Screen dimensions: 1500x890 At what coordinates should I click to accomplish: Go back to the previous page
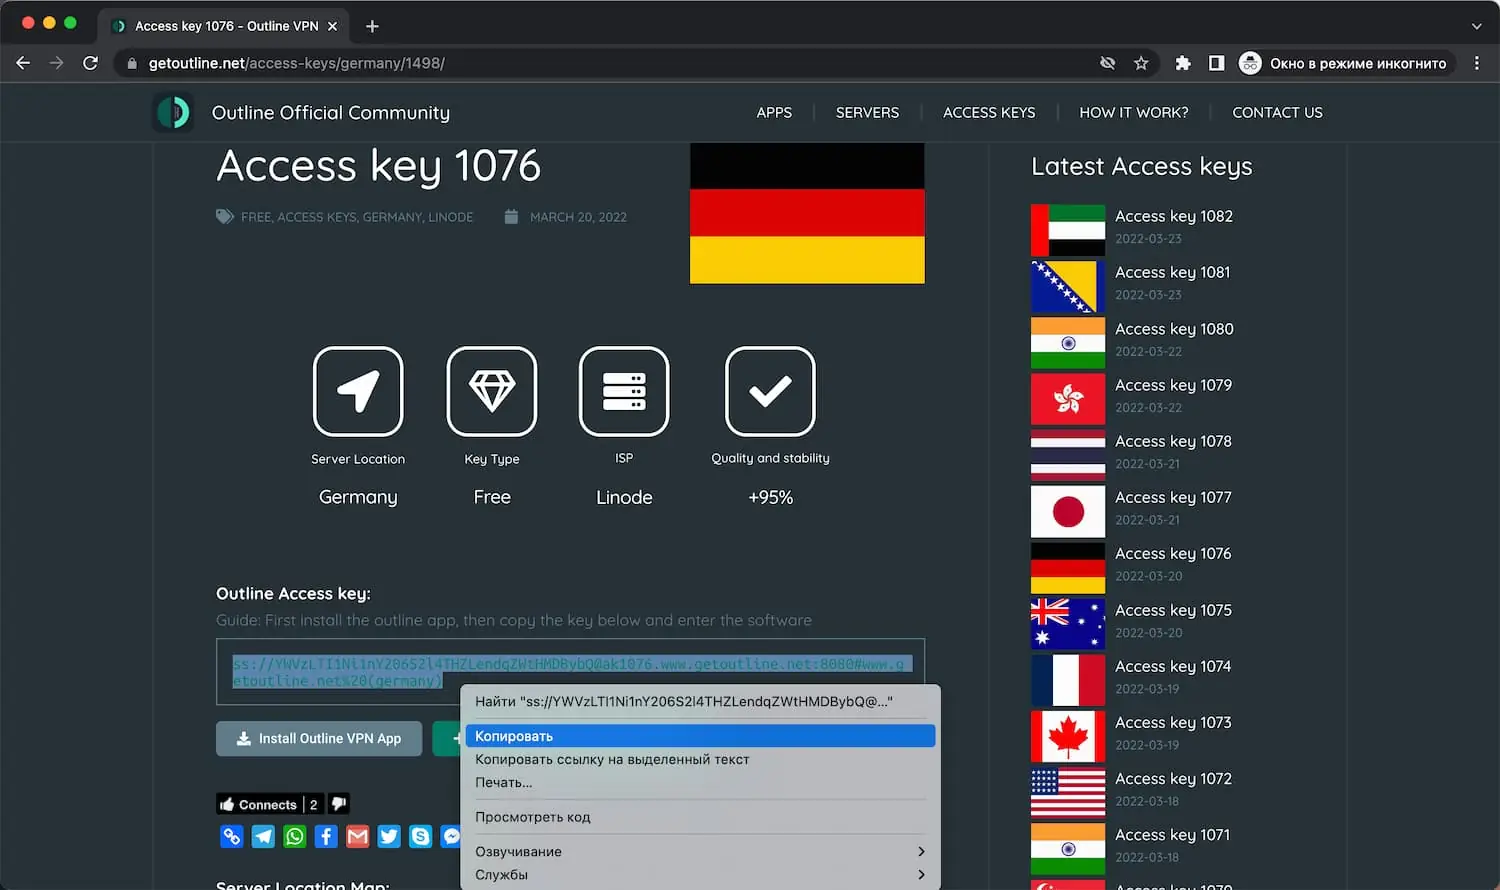coord(23,63)
